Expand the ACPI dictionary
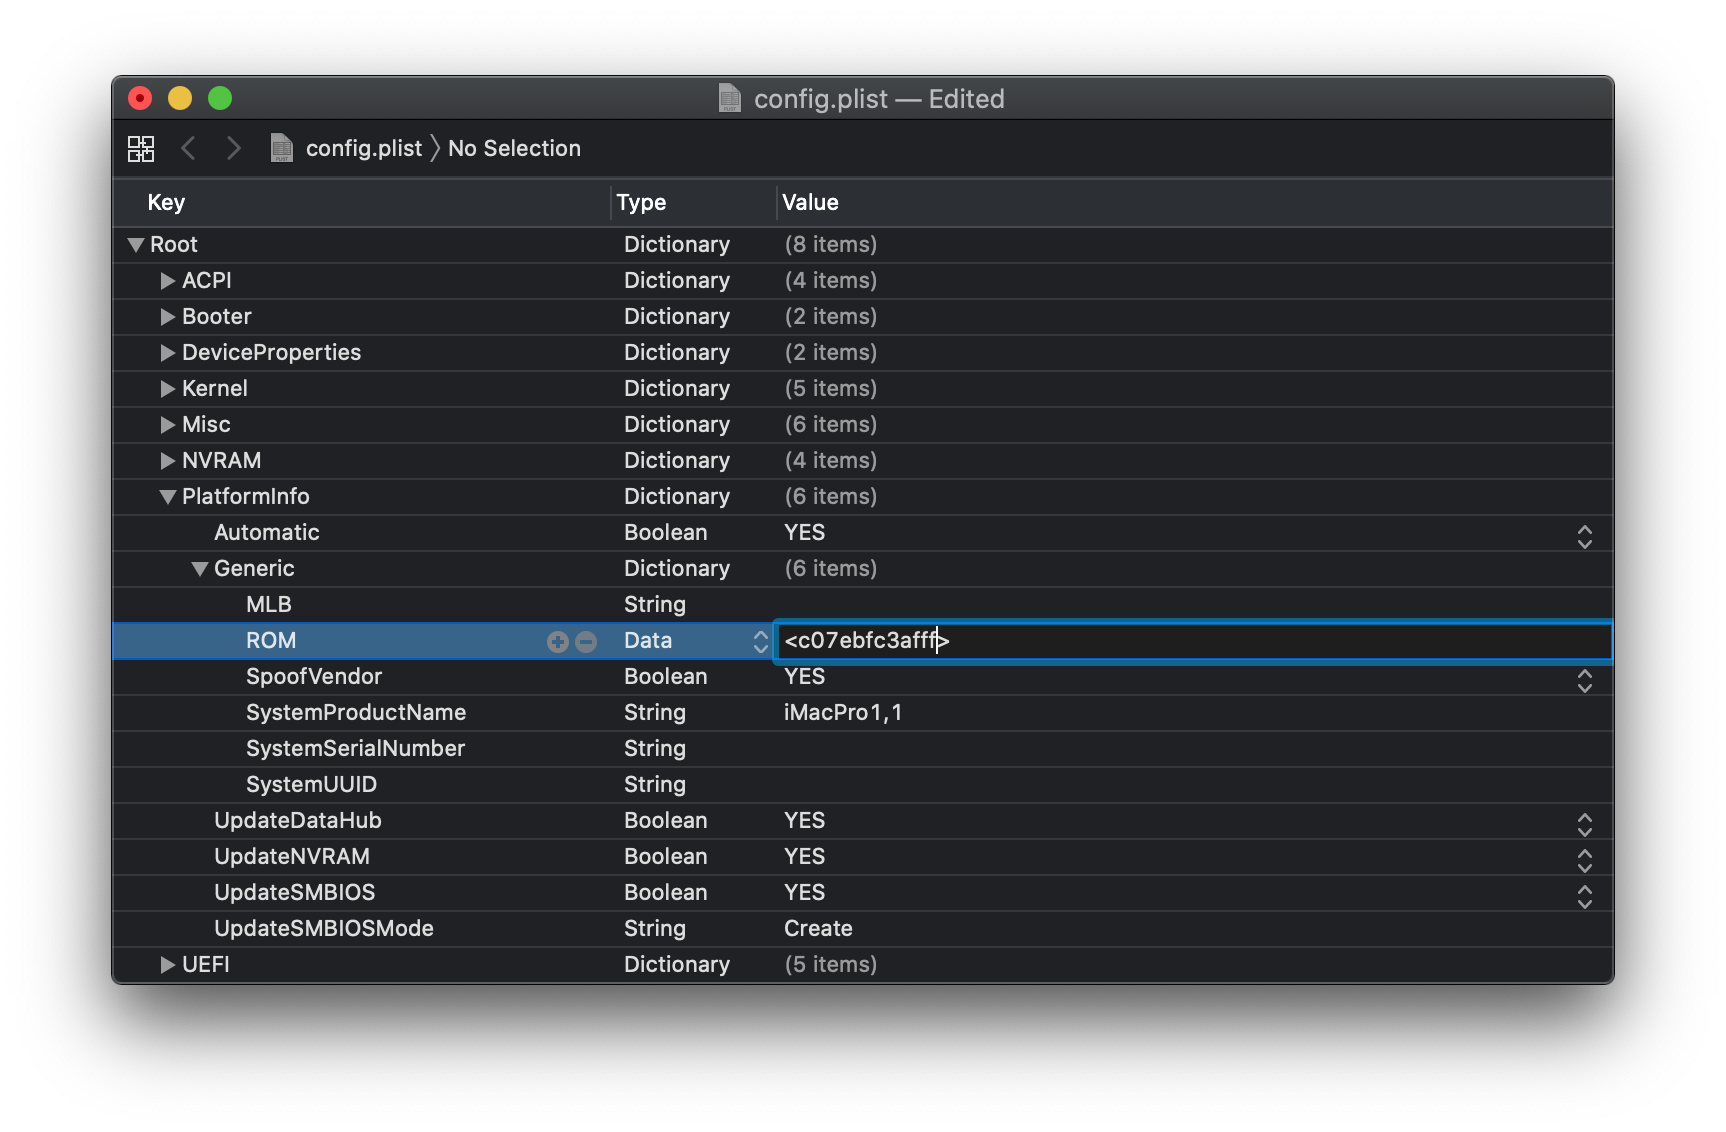 [x=168, y=281]
